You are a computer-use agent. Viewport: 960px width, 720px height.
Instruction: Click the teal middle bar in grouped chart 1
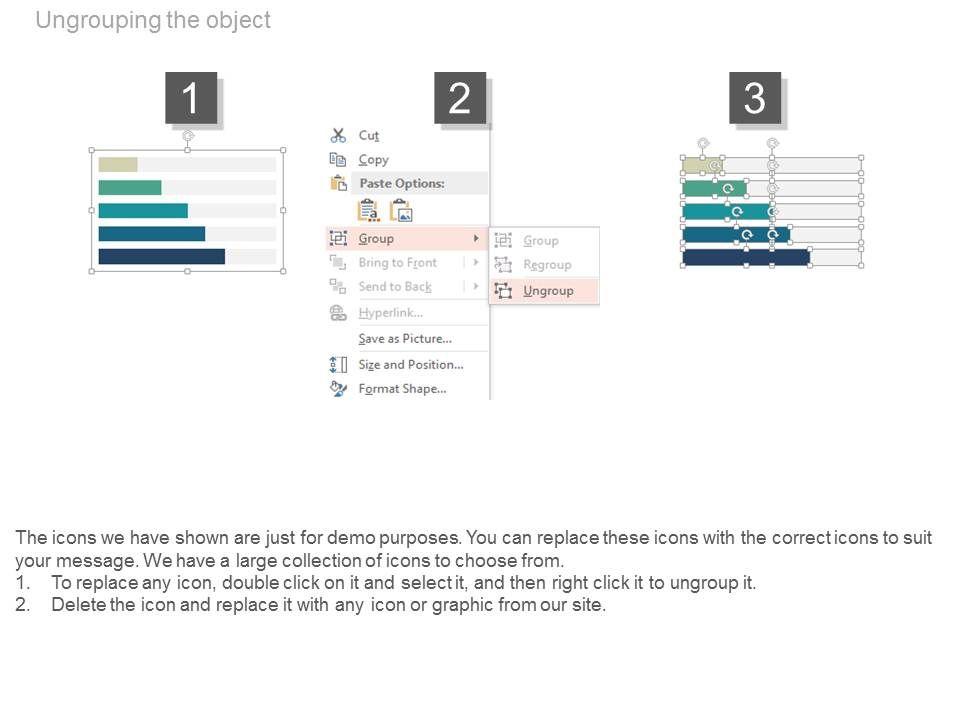[x=143, y=210]
